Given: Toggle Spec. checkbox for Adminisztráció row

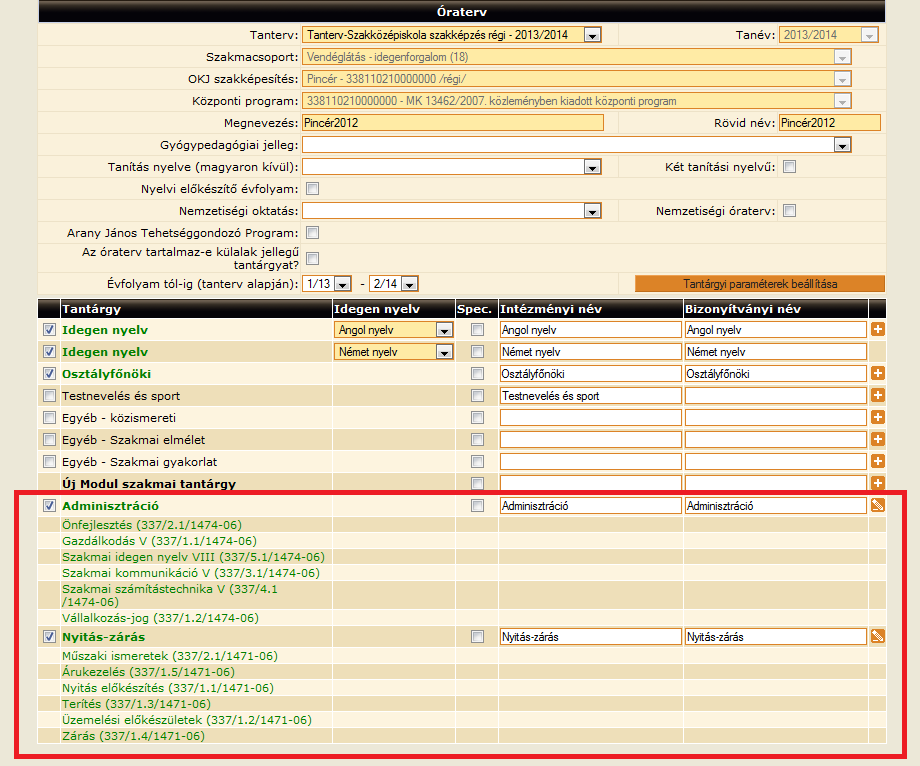Looking at the screenshot, I should (478, 506).
